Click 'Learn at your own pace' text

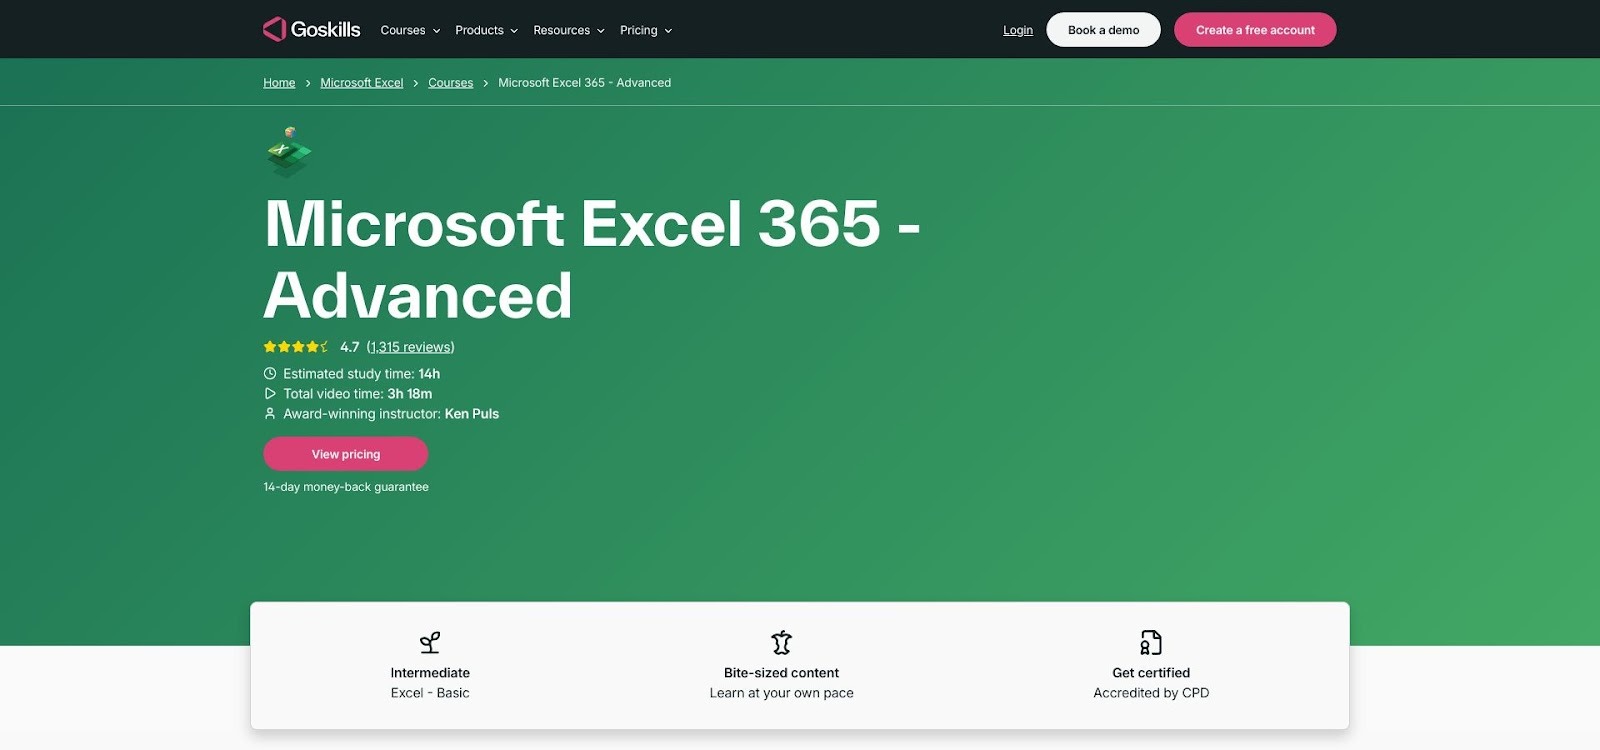tap(782, 693)
